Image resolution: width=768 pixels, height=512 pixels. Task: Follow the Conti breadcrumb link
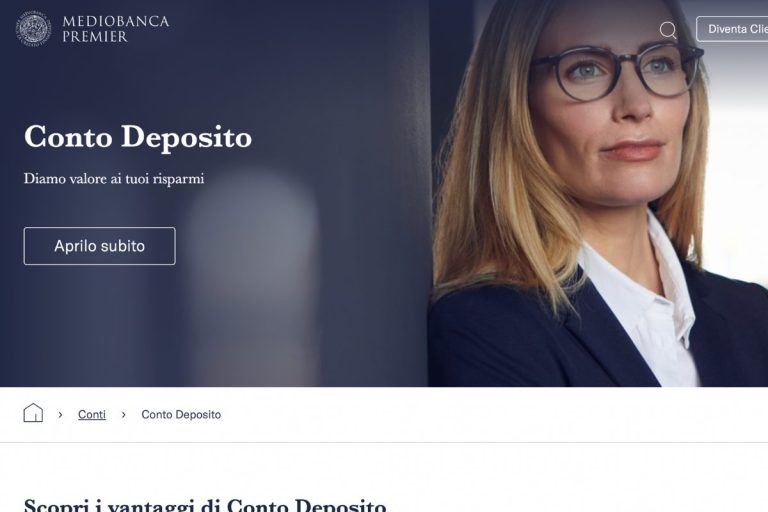point(92,414)
